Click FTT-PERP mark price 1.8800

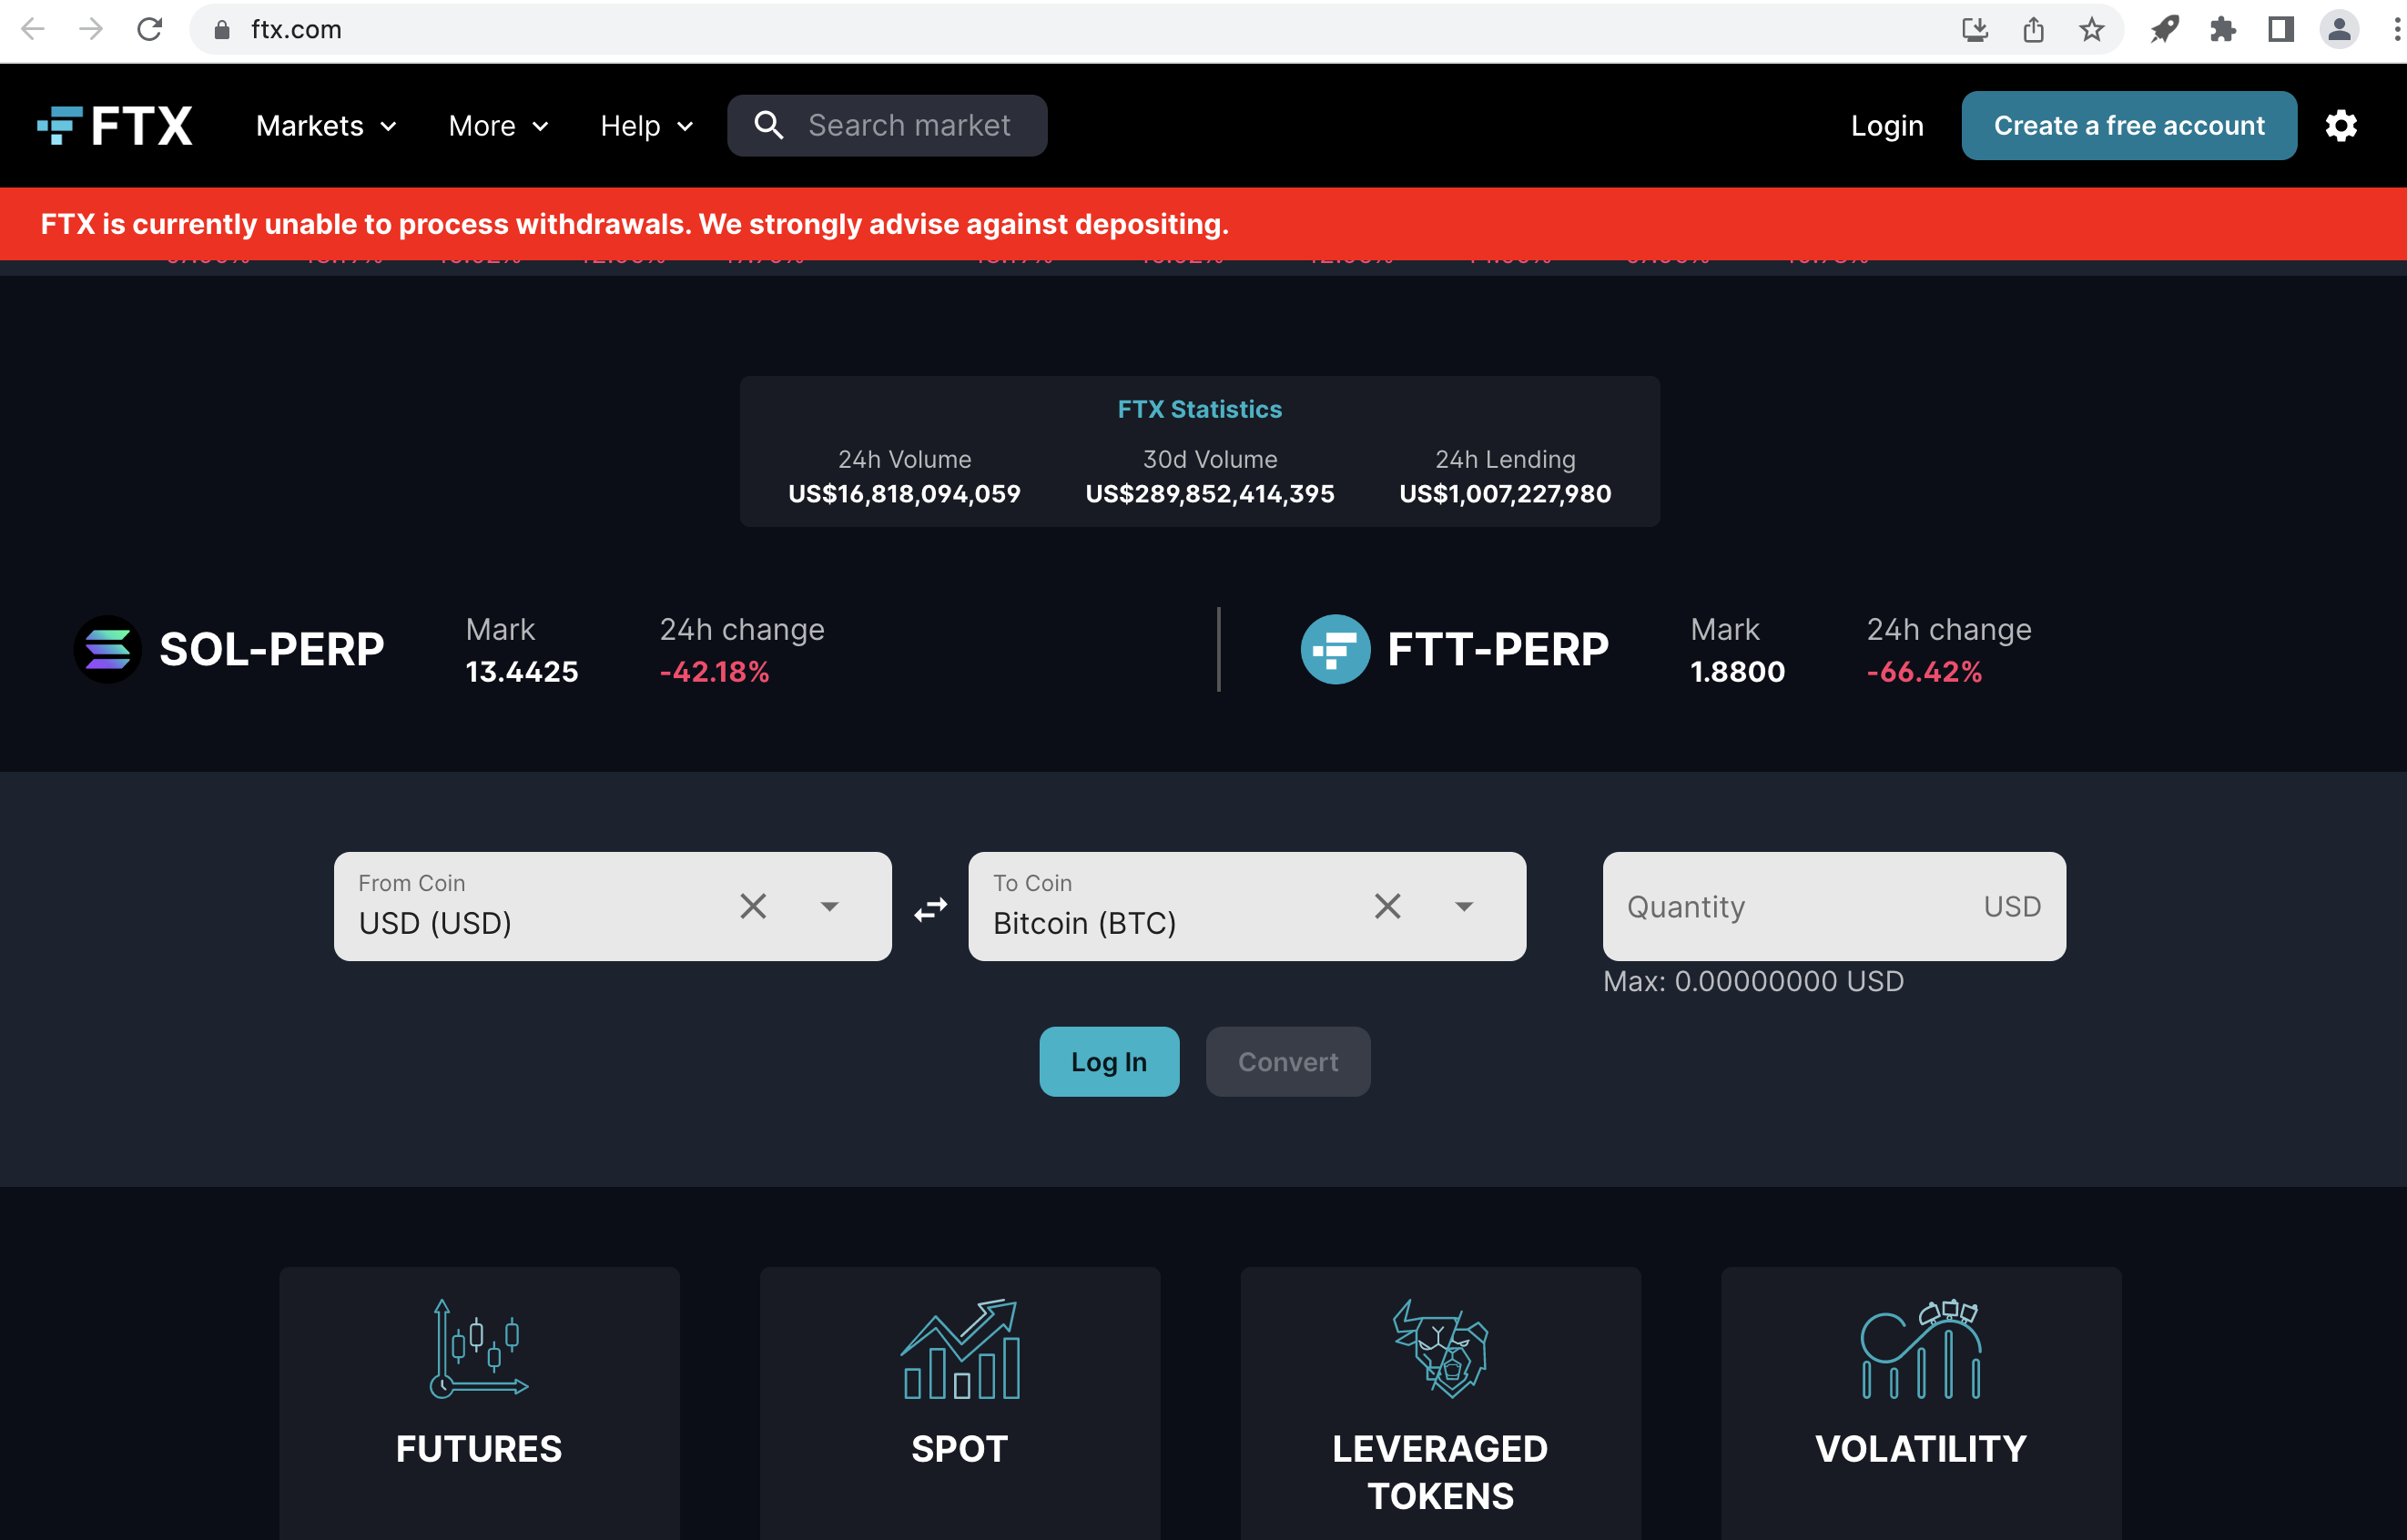tap(1737, 671)
